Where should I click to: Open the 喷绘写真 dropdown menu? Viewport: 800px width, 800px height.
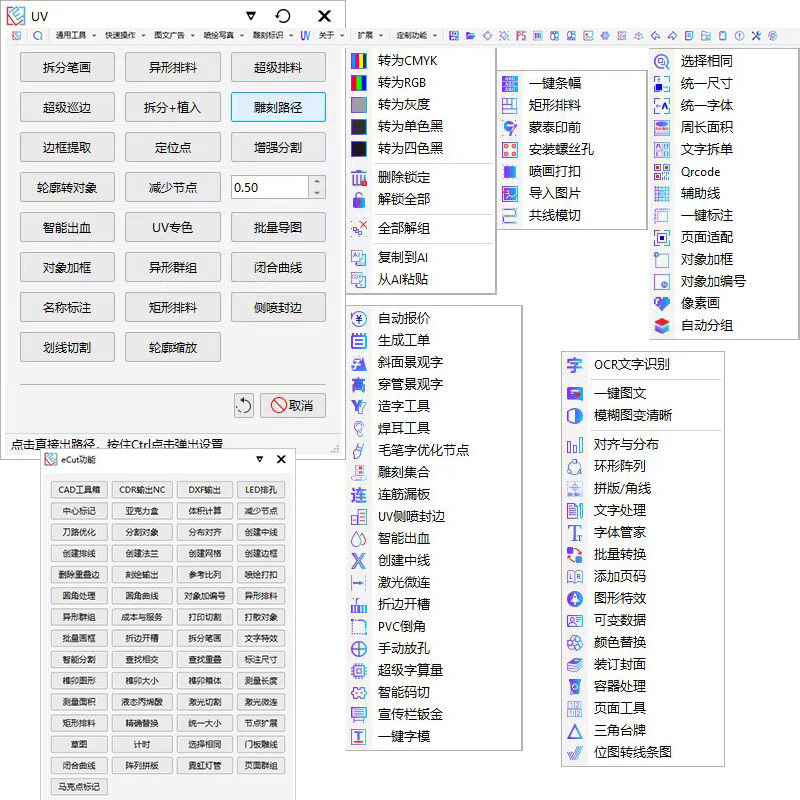223,35
